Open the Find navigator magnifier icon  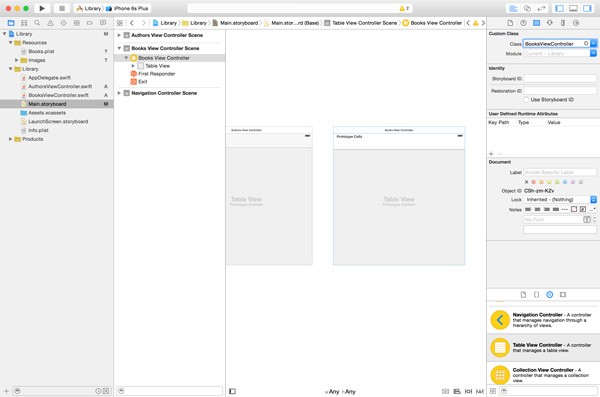pos(37,23)
